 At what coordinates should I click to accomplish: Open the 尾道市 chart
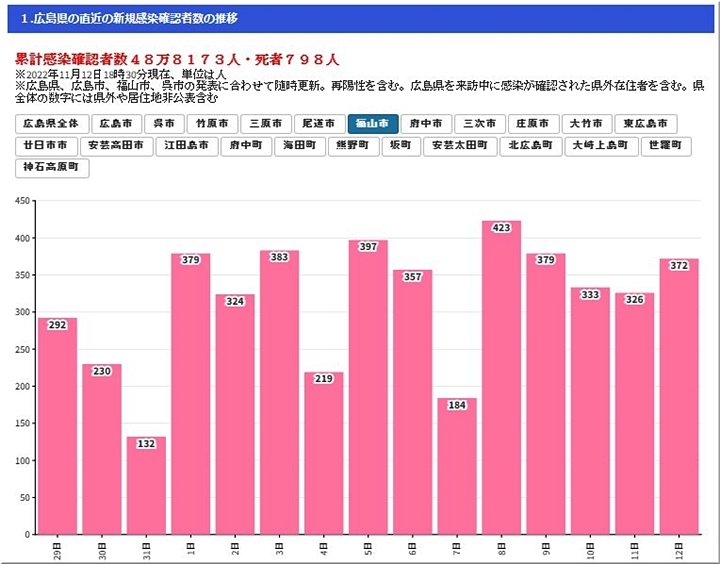(x=320, y=124)
